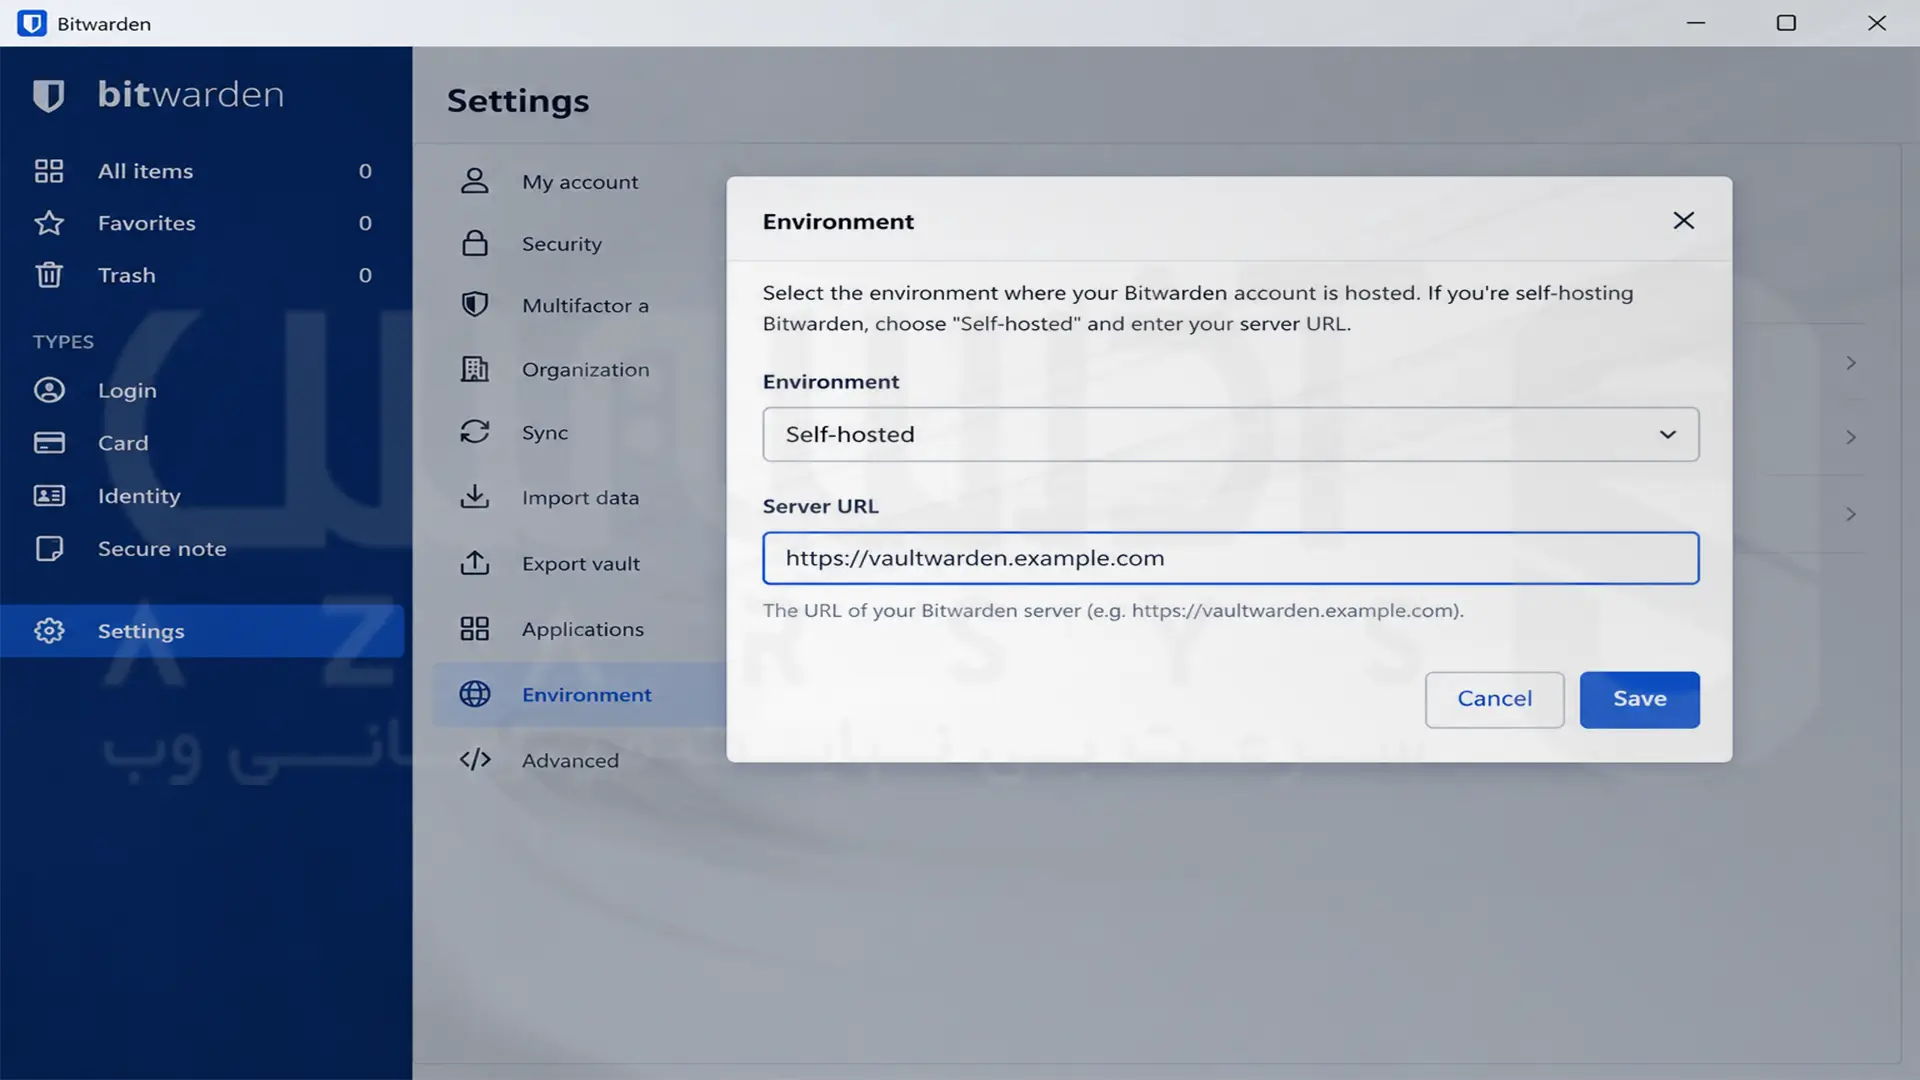The image size is (1920, 1080).
Task: Close the Environment dialog with X
Action: 1684,221
